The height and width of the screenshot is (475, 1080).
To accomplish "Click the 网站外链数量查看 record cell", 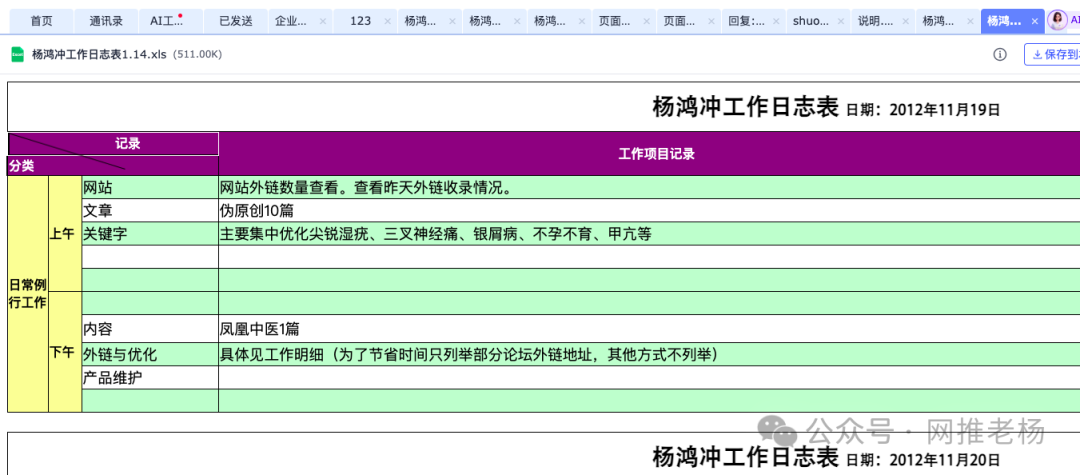I will coord(650,187).
